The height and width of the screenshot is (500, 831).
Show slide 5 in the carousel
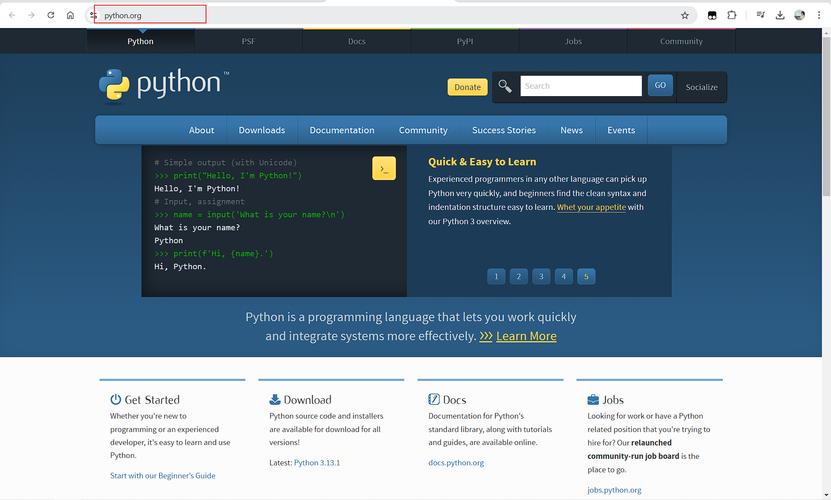pos(586,276)
